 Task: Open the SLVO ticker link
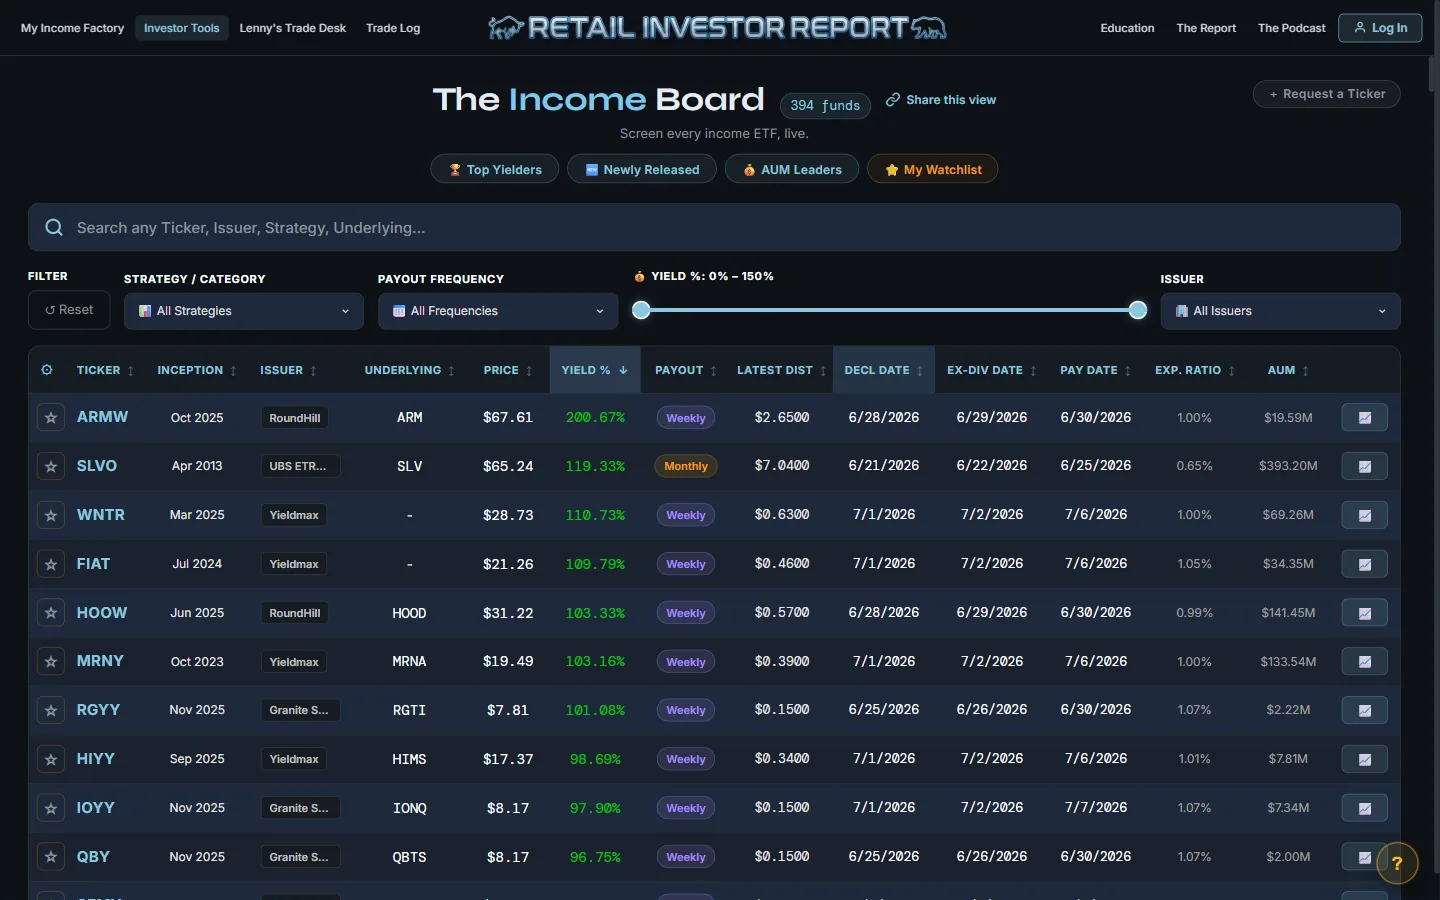(97, 466)
